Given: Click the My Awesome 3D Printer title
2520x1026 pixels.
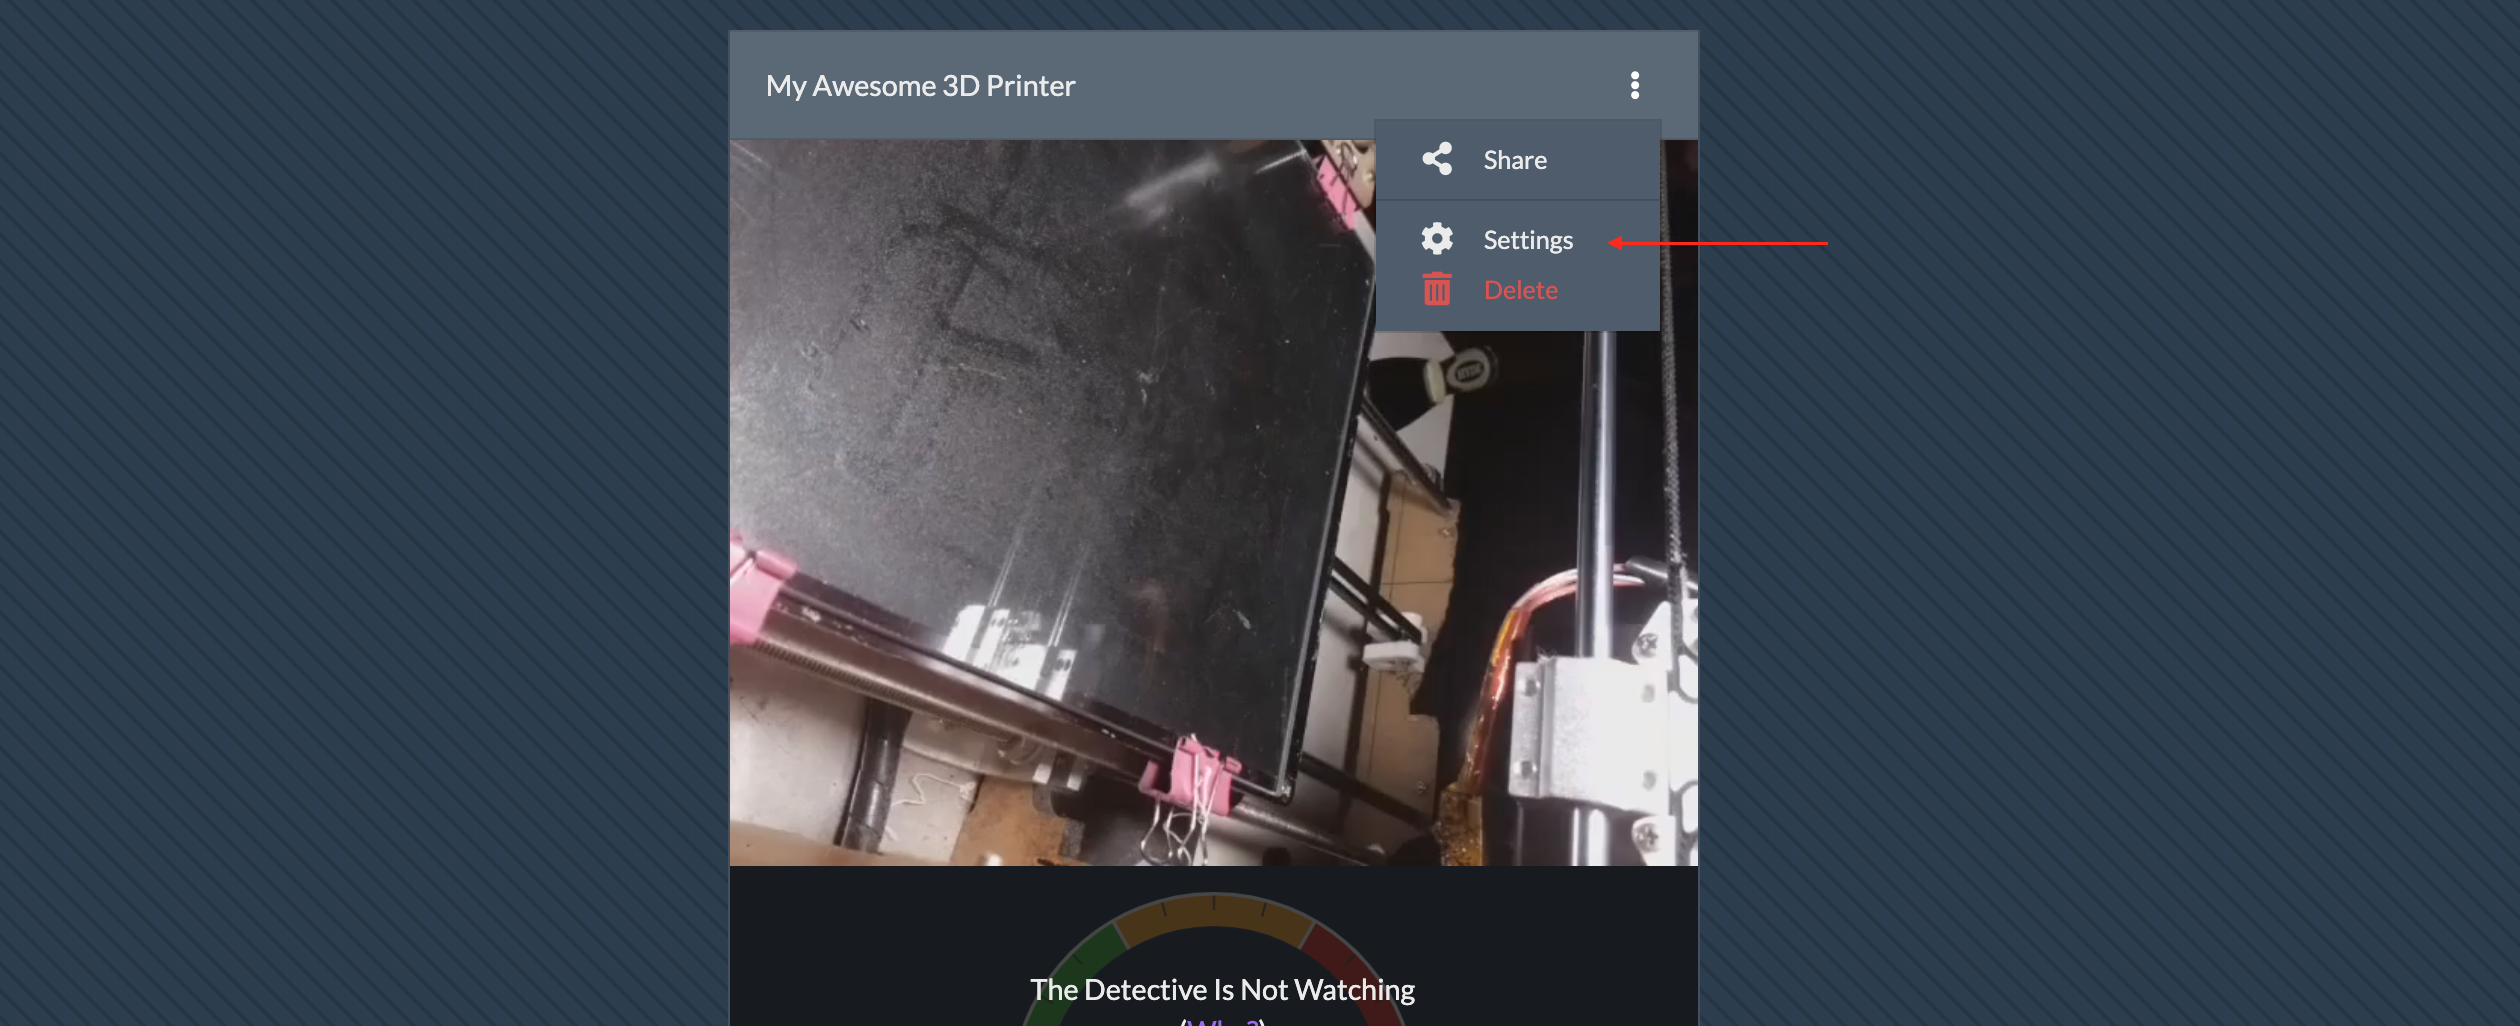Looking at the screenshot, I should 920,86.
